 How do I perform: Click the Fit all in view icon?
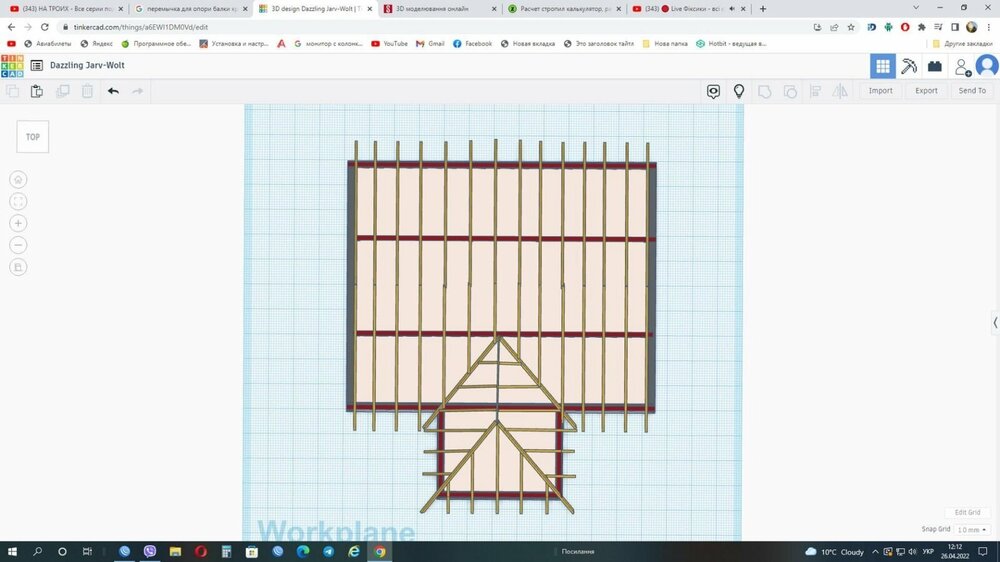18,202
